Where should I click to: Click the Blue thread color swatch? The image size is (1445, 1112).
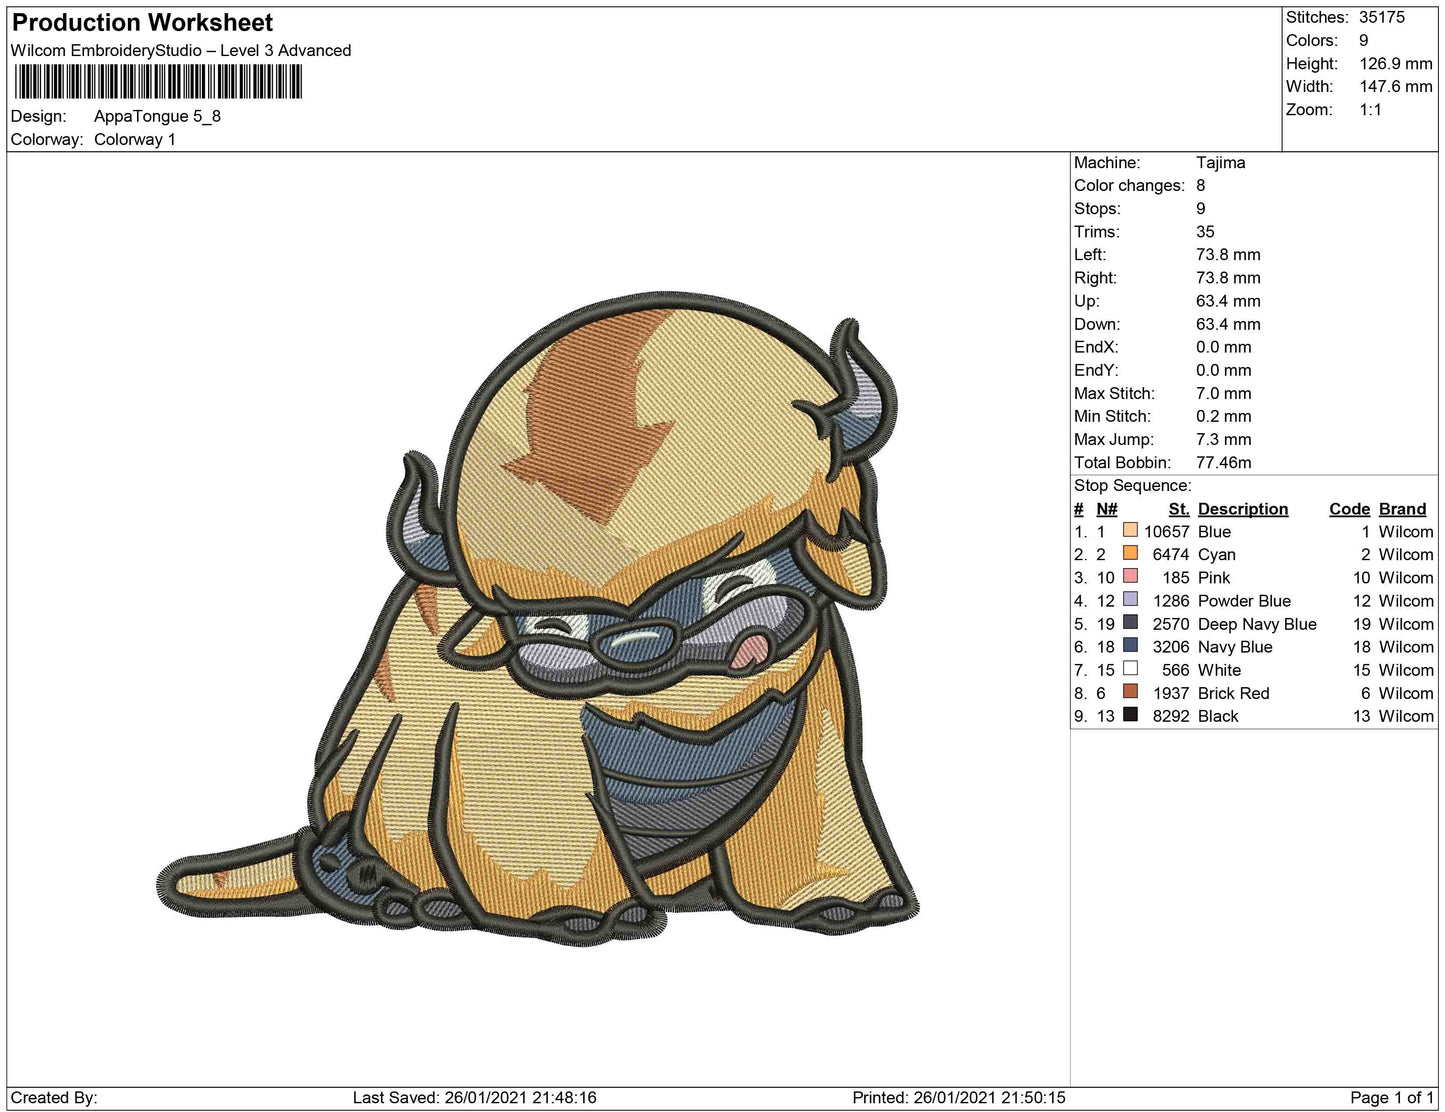(1130, 531)
